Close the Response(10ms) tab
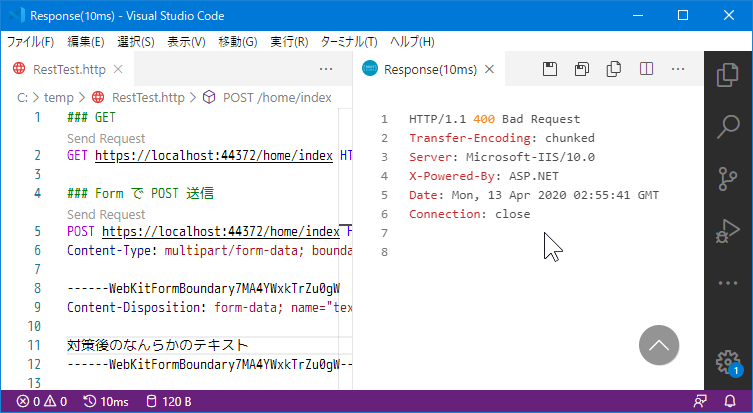The width and height of the screenshot is (753, 413). pyautogui.click(x=489, y=69)
